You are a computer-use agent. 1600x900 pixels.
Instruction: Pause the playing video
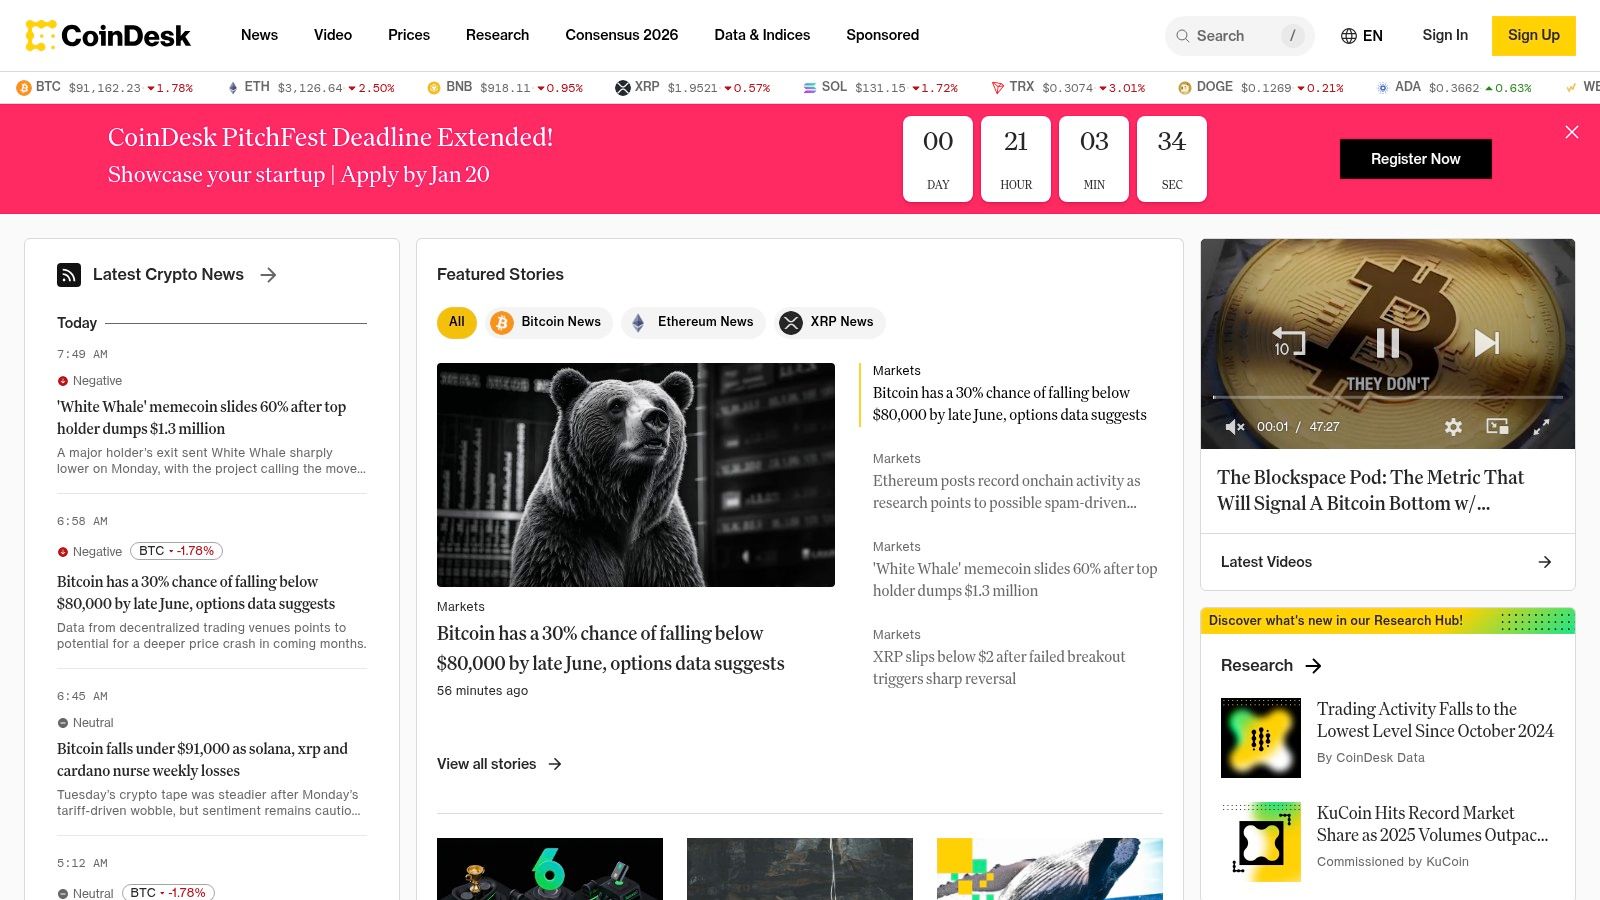1388,342
